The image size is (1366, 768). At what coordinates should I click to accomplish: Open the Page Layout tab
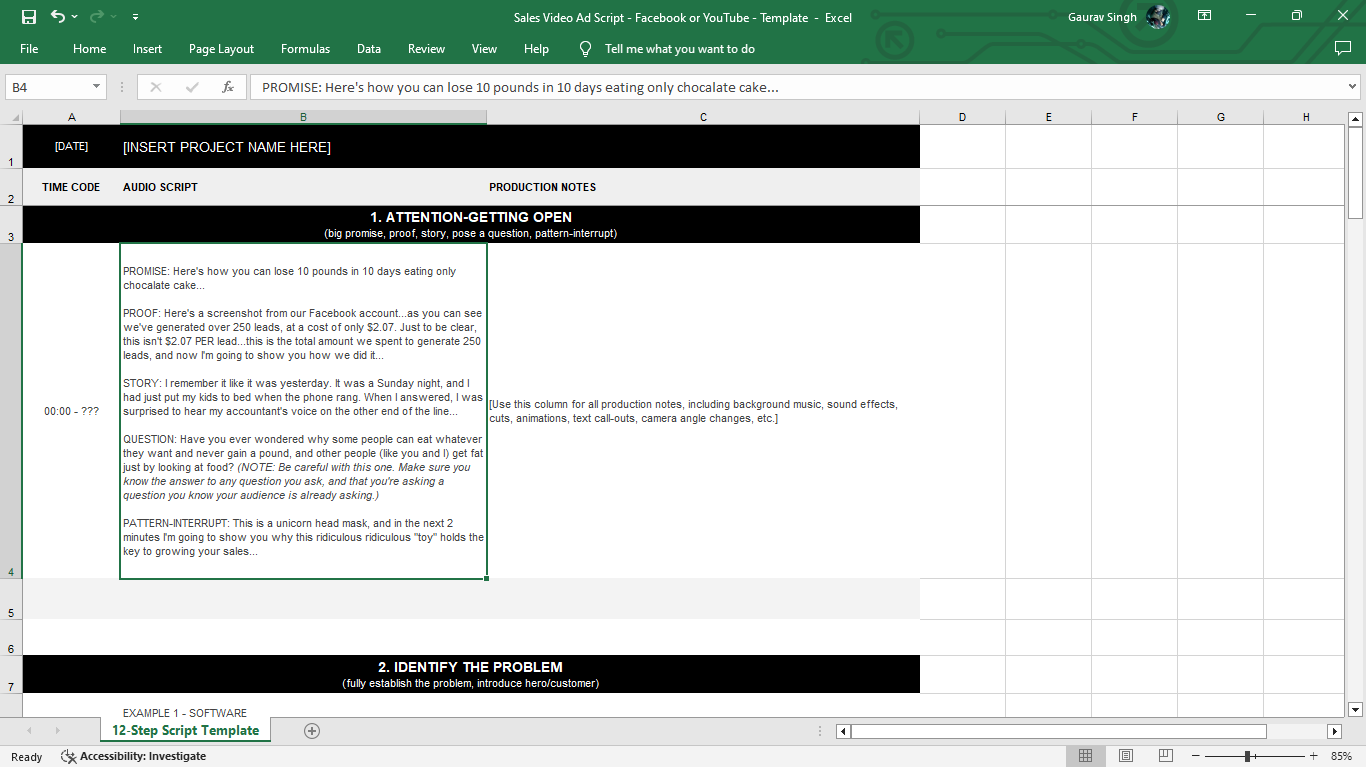pos(221,48)
